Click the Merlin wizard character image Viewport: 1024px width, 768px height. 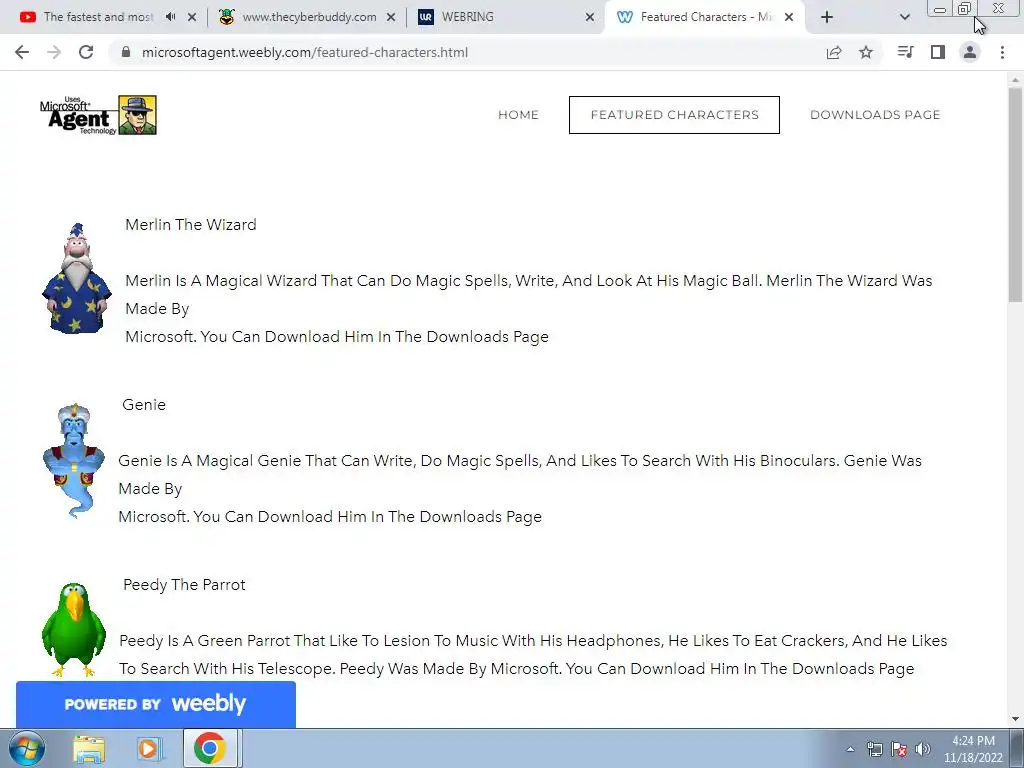pyautogui.click(x=76, y=278)
